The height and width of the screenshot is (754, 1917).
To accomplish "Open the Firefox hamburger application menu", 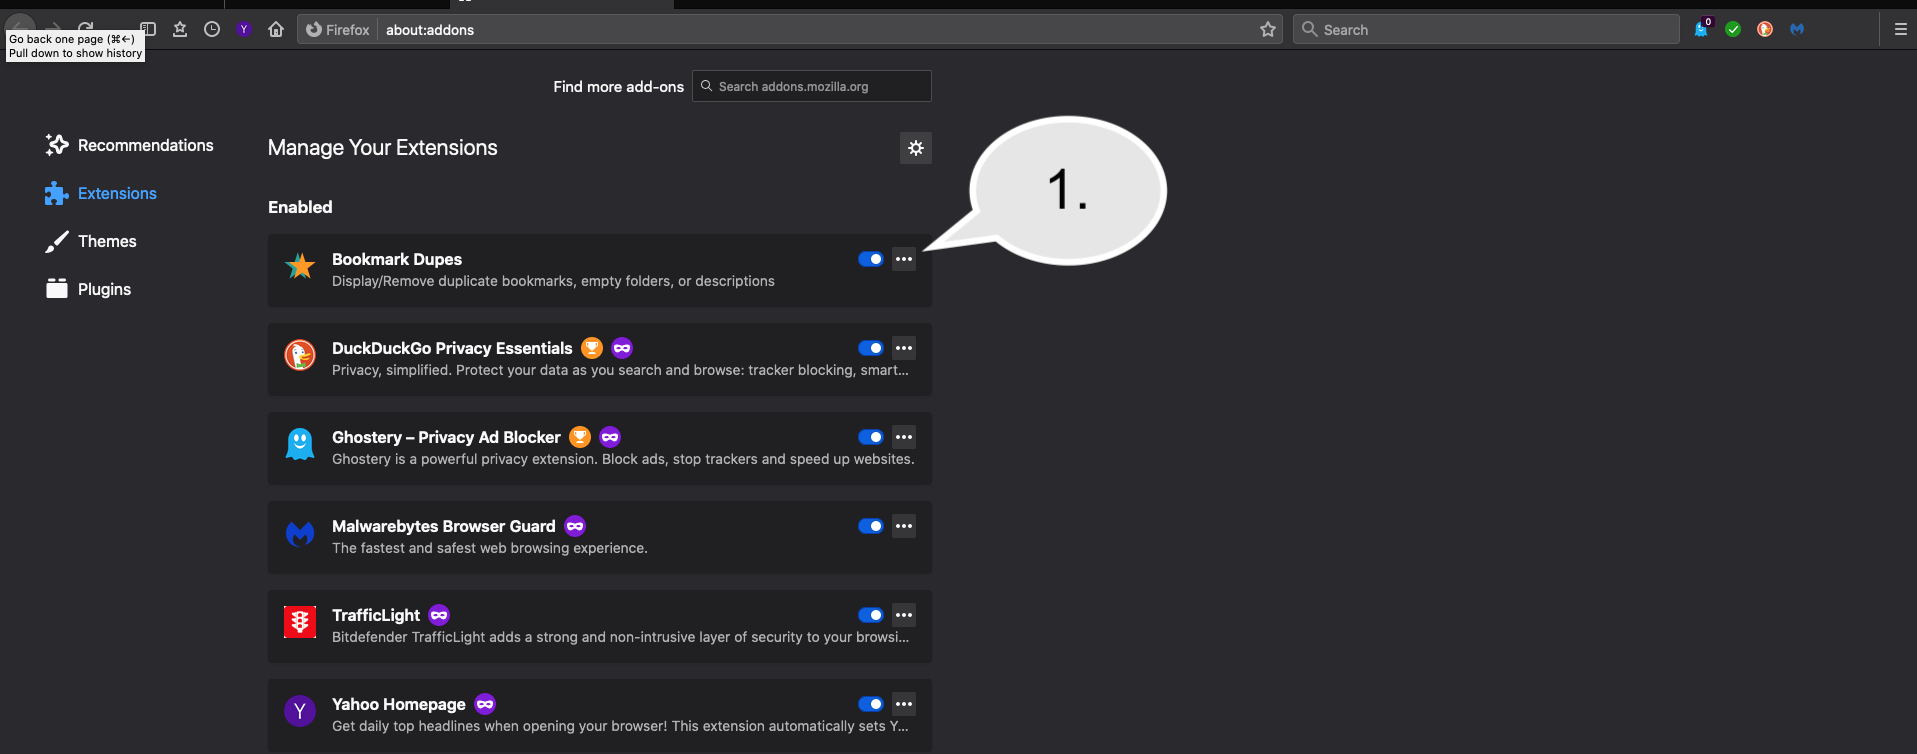I will click(x=1901, y=29).
